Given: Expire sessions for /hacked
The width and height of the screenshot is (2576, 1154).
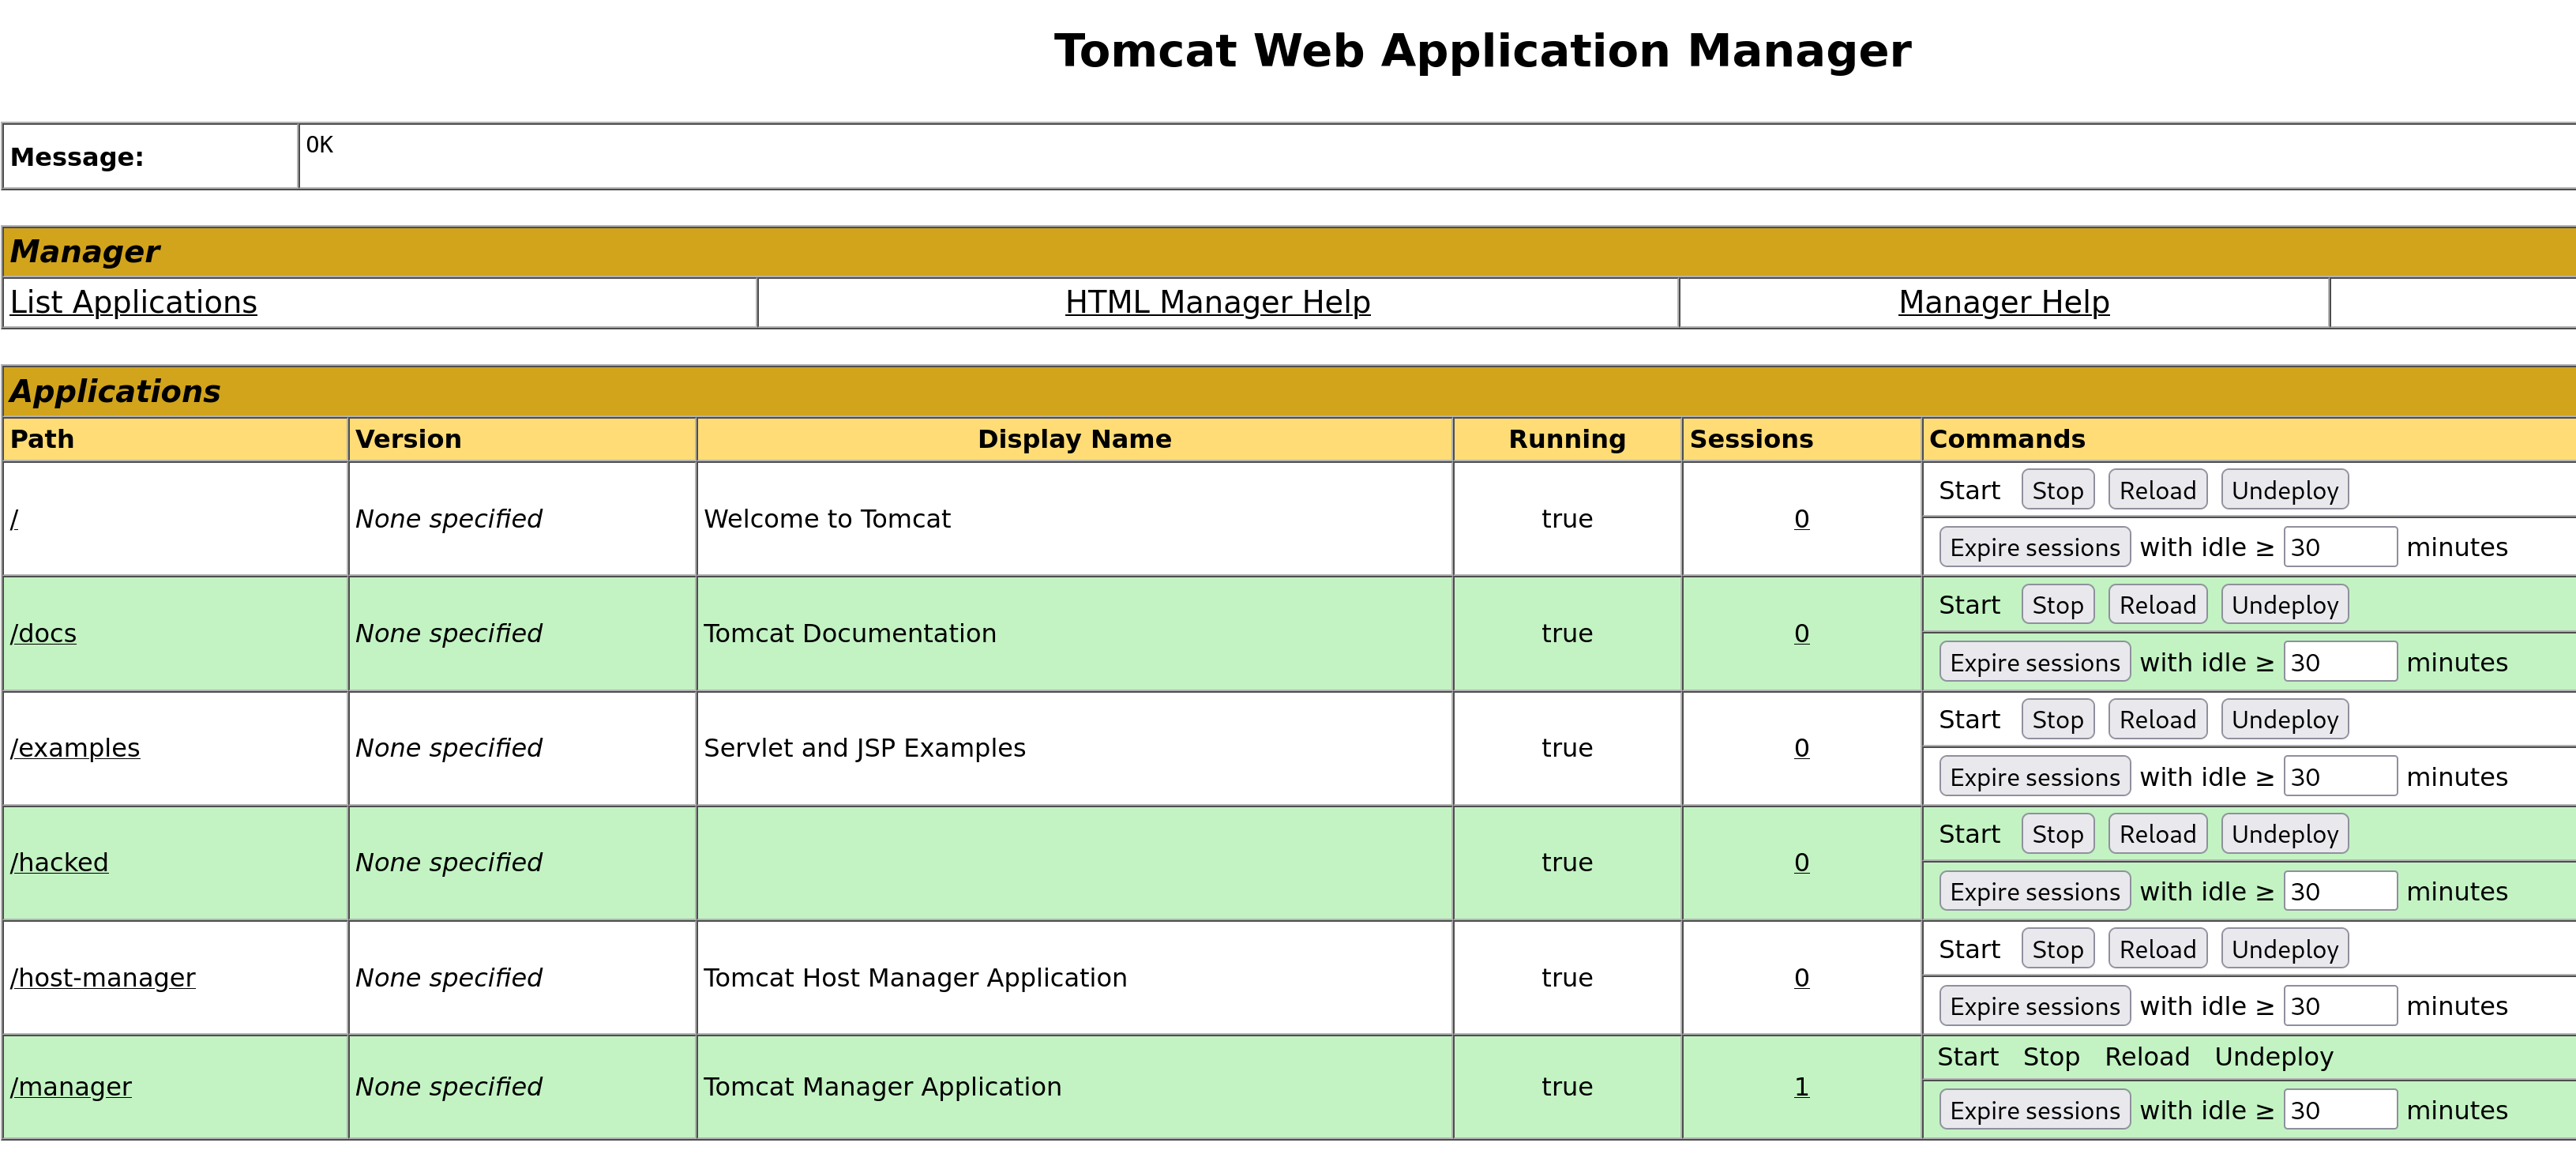Looking at the screenshot, I should [x=2034, y=891].
